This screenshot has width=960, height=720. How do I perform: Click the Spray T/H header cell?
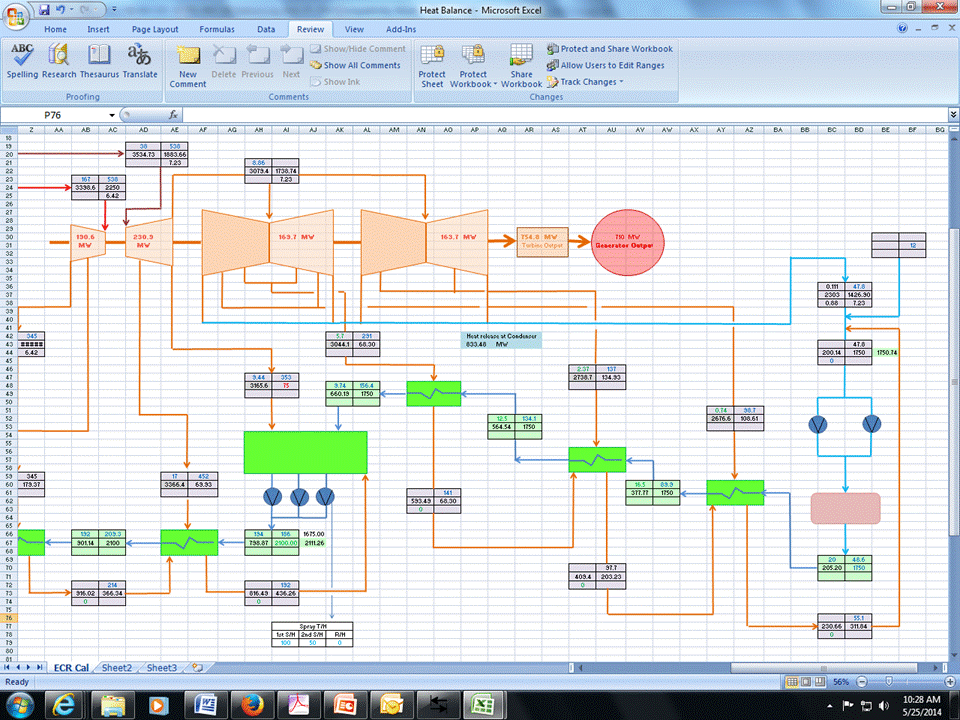coord(312,626)
